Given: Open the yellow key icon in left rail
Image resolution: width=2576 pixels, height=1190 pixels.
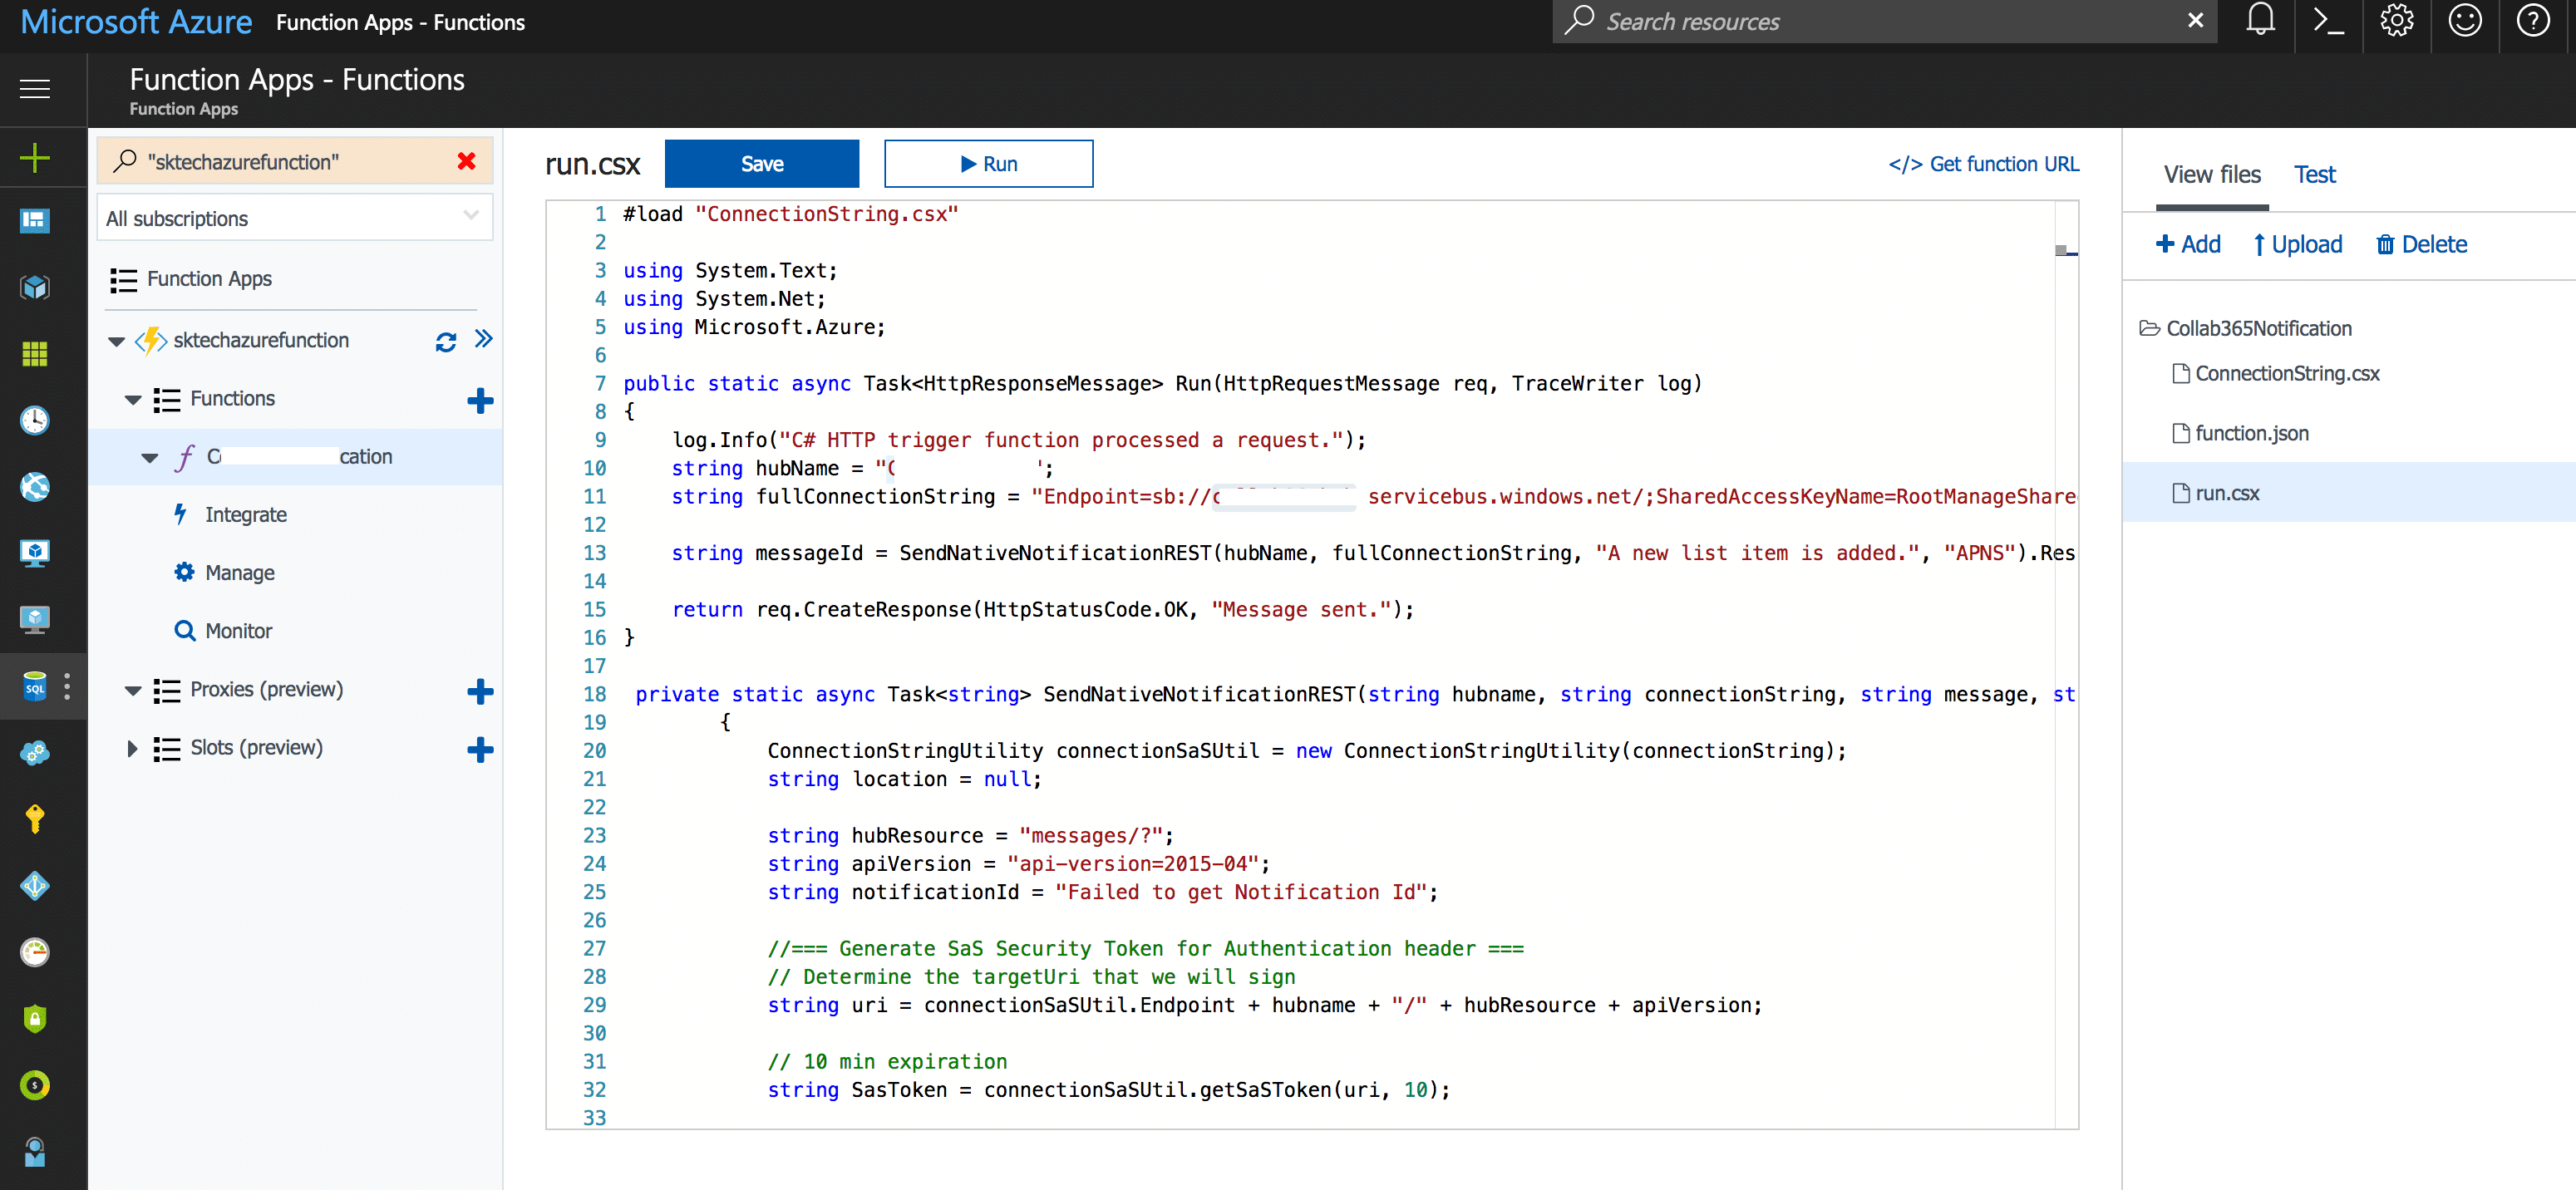Looking at the screenshot, I should point(35,819).
